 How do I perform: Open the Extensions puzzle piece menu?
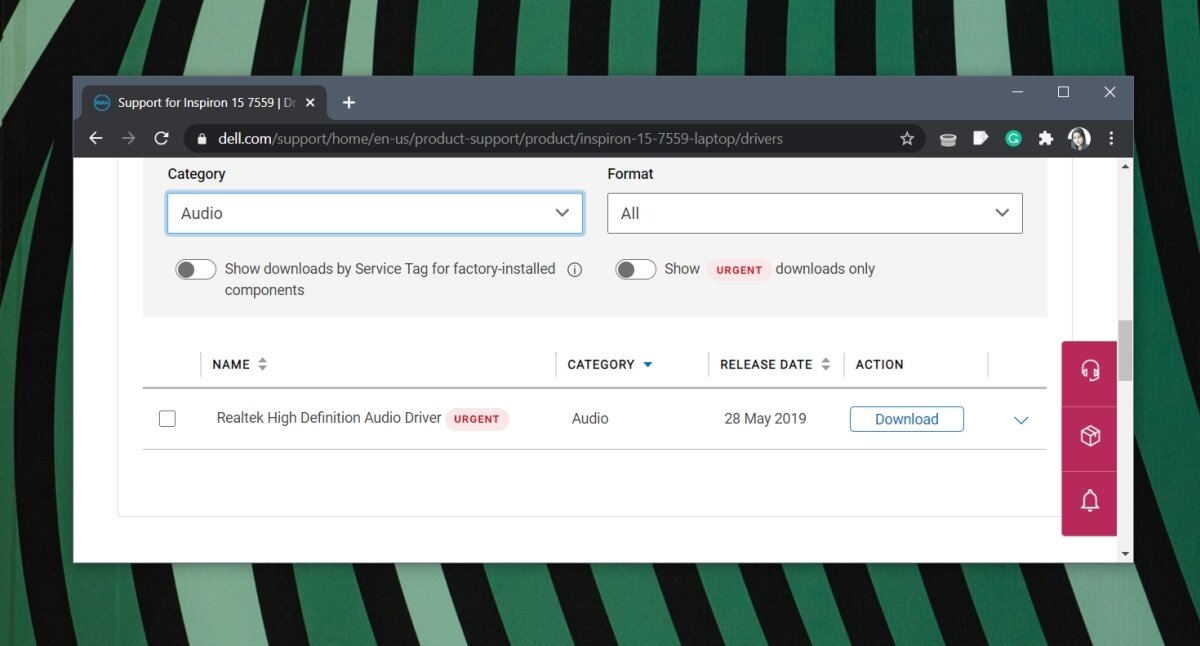[x=1046, y=138]
